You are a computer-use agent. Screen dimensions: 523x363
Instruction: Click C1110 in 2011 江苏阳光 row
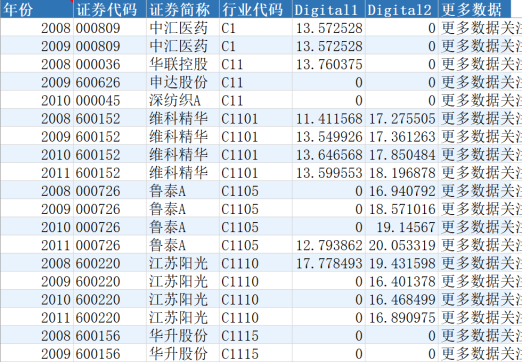[x=256, y=317]
